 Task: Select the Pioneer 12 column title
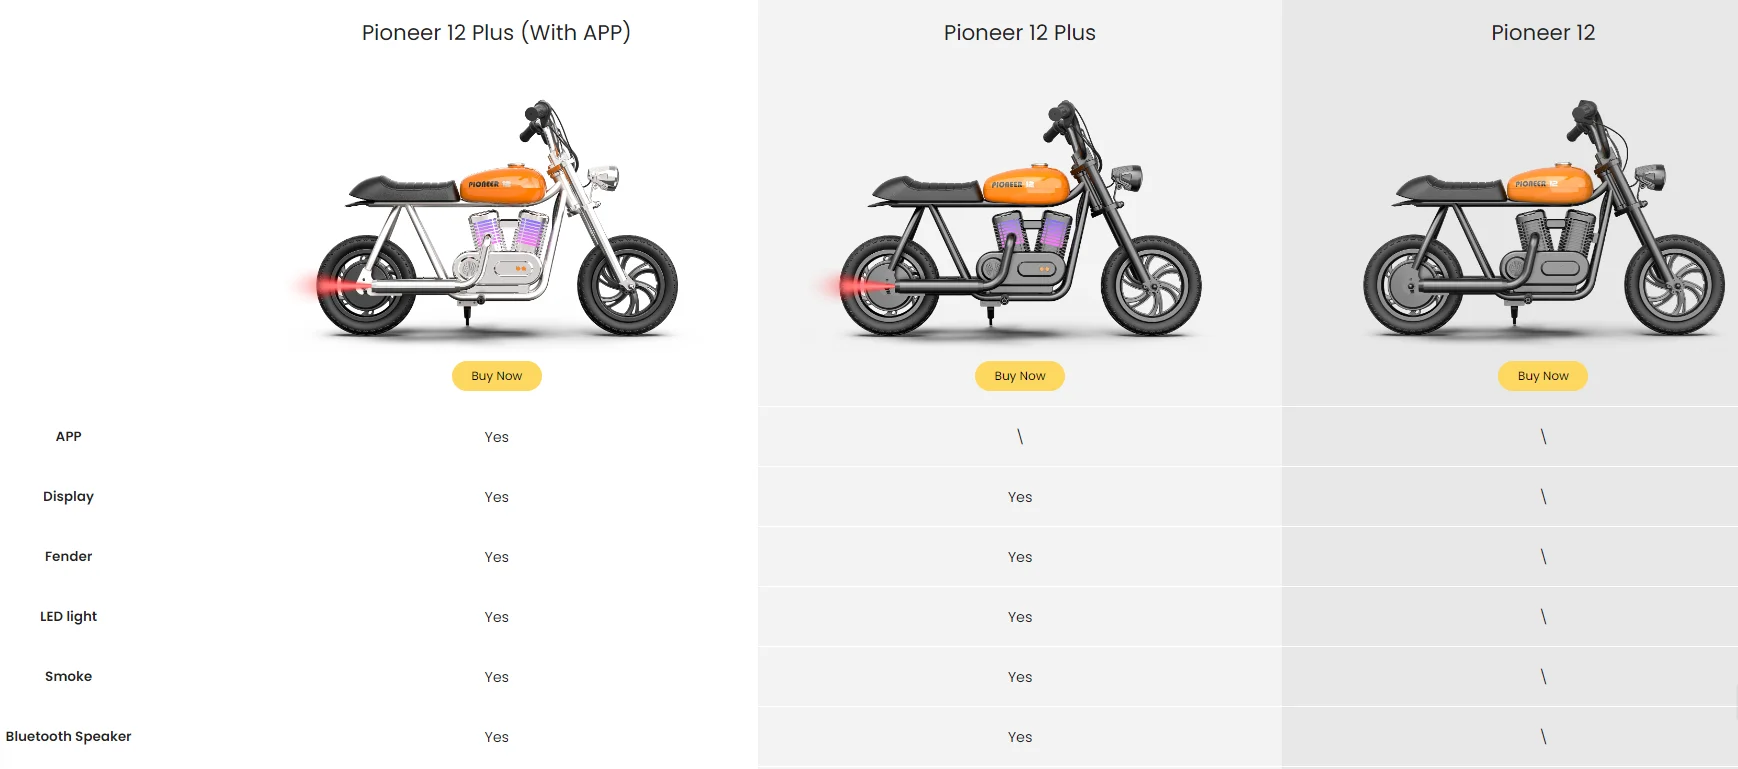tap(1543, 33)
